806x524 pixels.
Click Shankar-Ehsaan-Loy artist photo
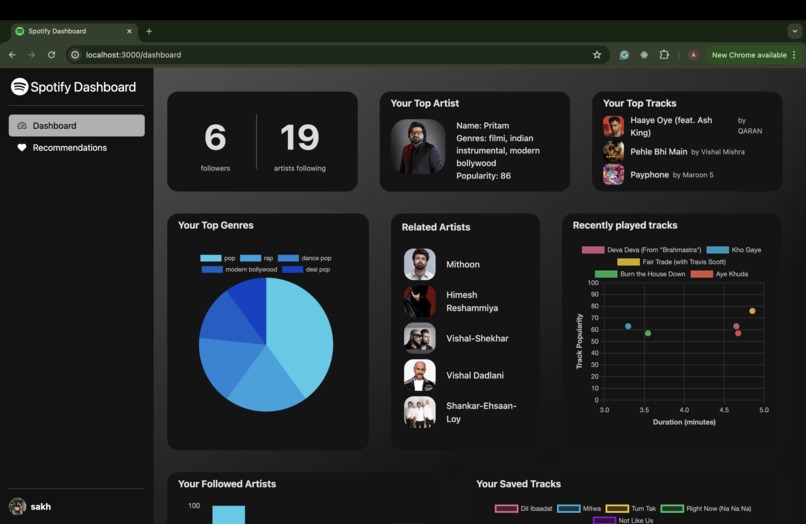tap(419, 412)
